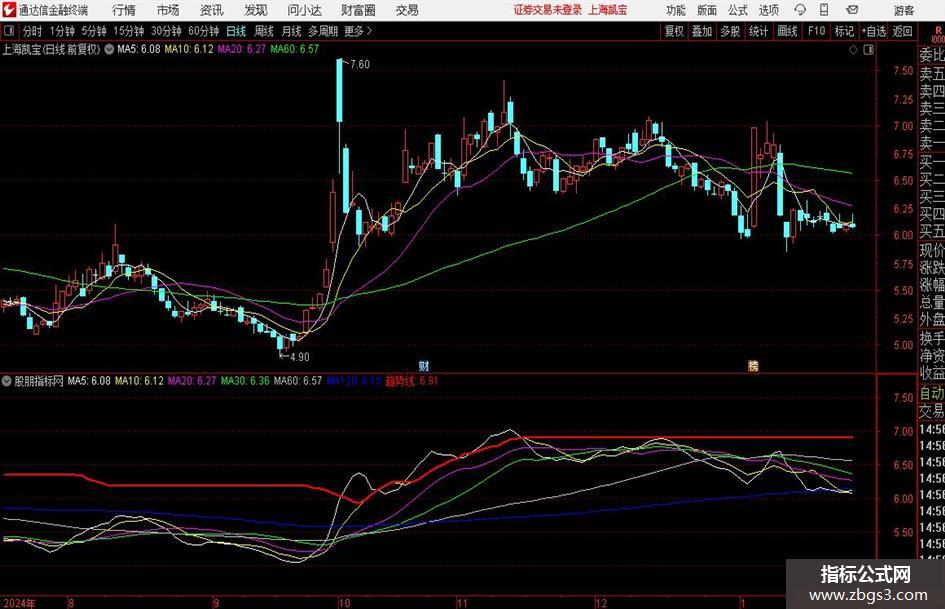
Task: Open the 公式 menu
Action: [x=738, y=10]
